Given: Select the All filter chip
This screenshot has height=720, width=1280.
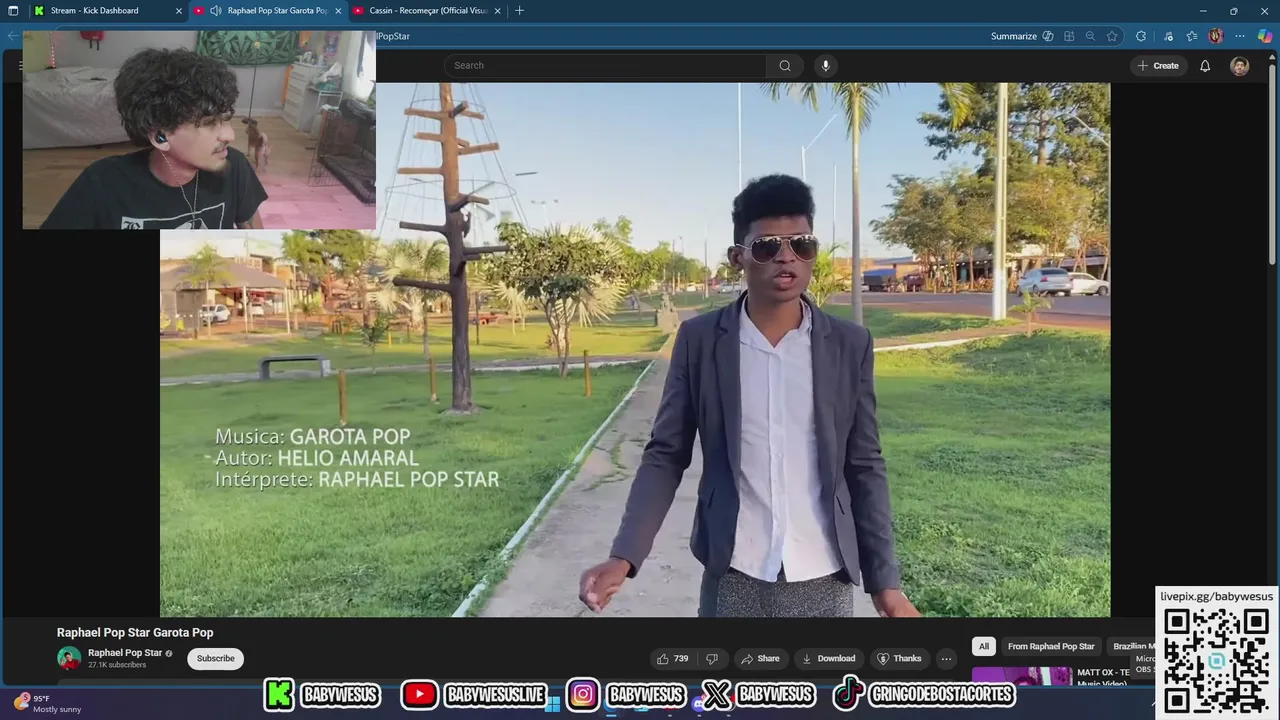Looking at the screenshot, I should 984,646.
